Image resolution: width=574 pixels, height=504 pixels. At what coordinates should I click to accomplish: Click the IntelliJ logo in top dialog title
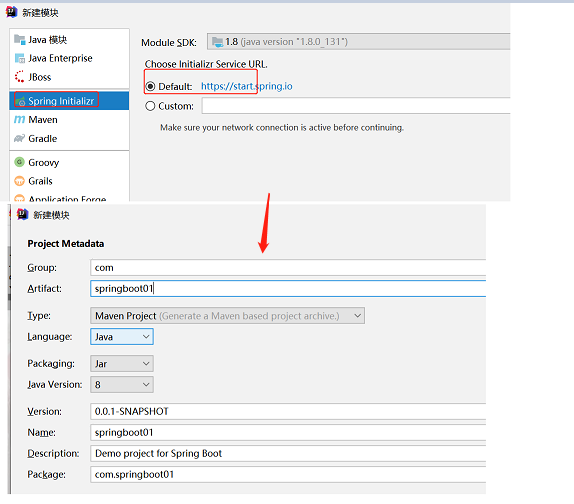coord(11,12)
